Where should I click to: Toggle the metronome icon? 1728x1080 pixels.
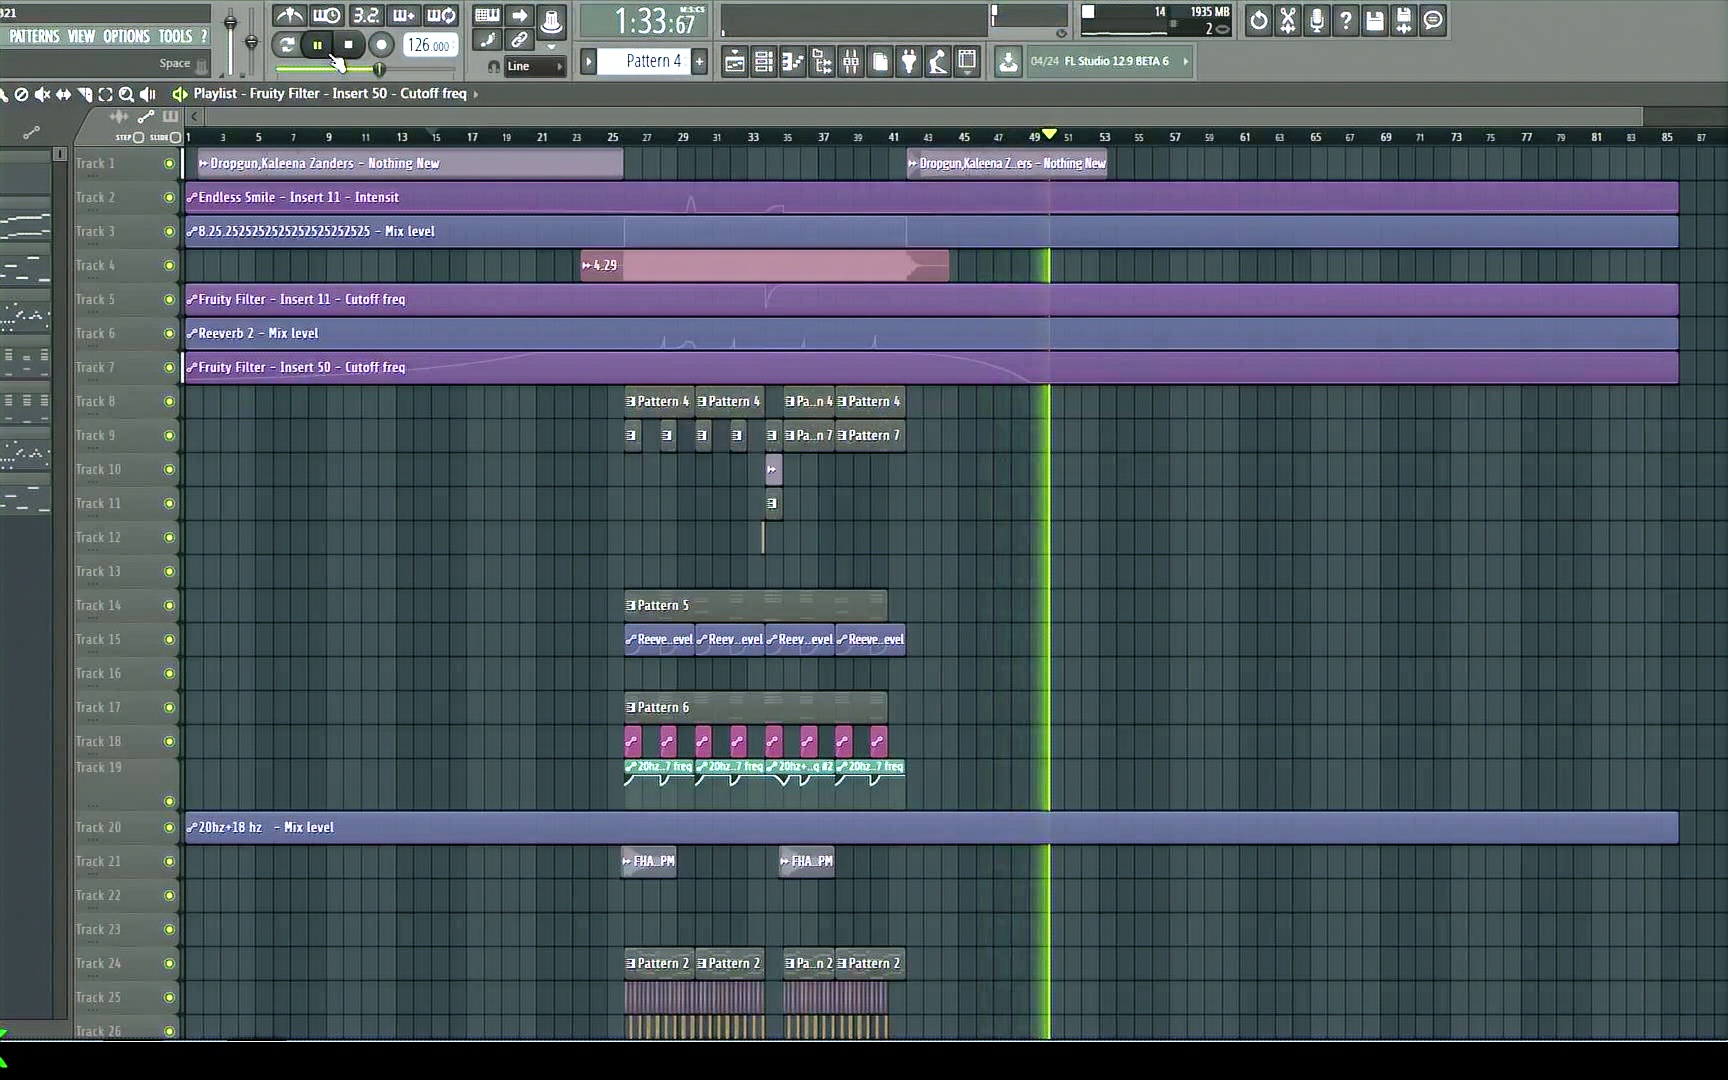coord(289,15)
